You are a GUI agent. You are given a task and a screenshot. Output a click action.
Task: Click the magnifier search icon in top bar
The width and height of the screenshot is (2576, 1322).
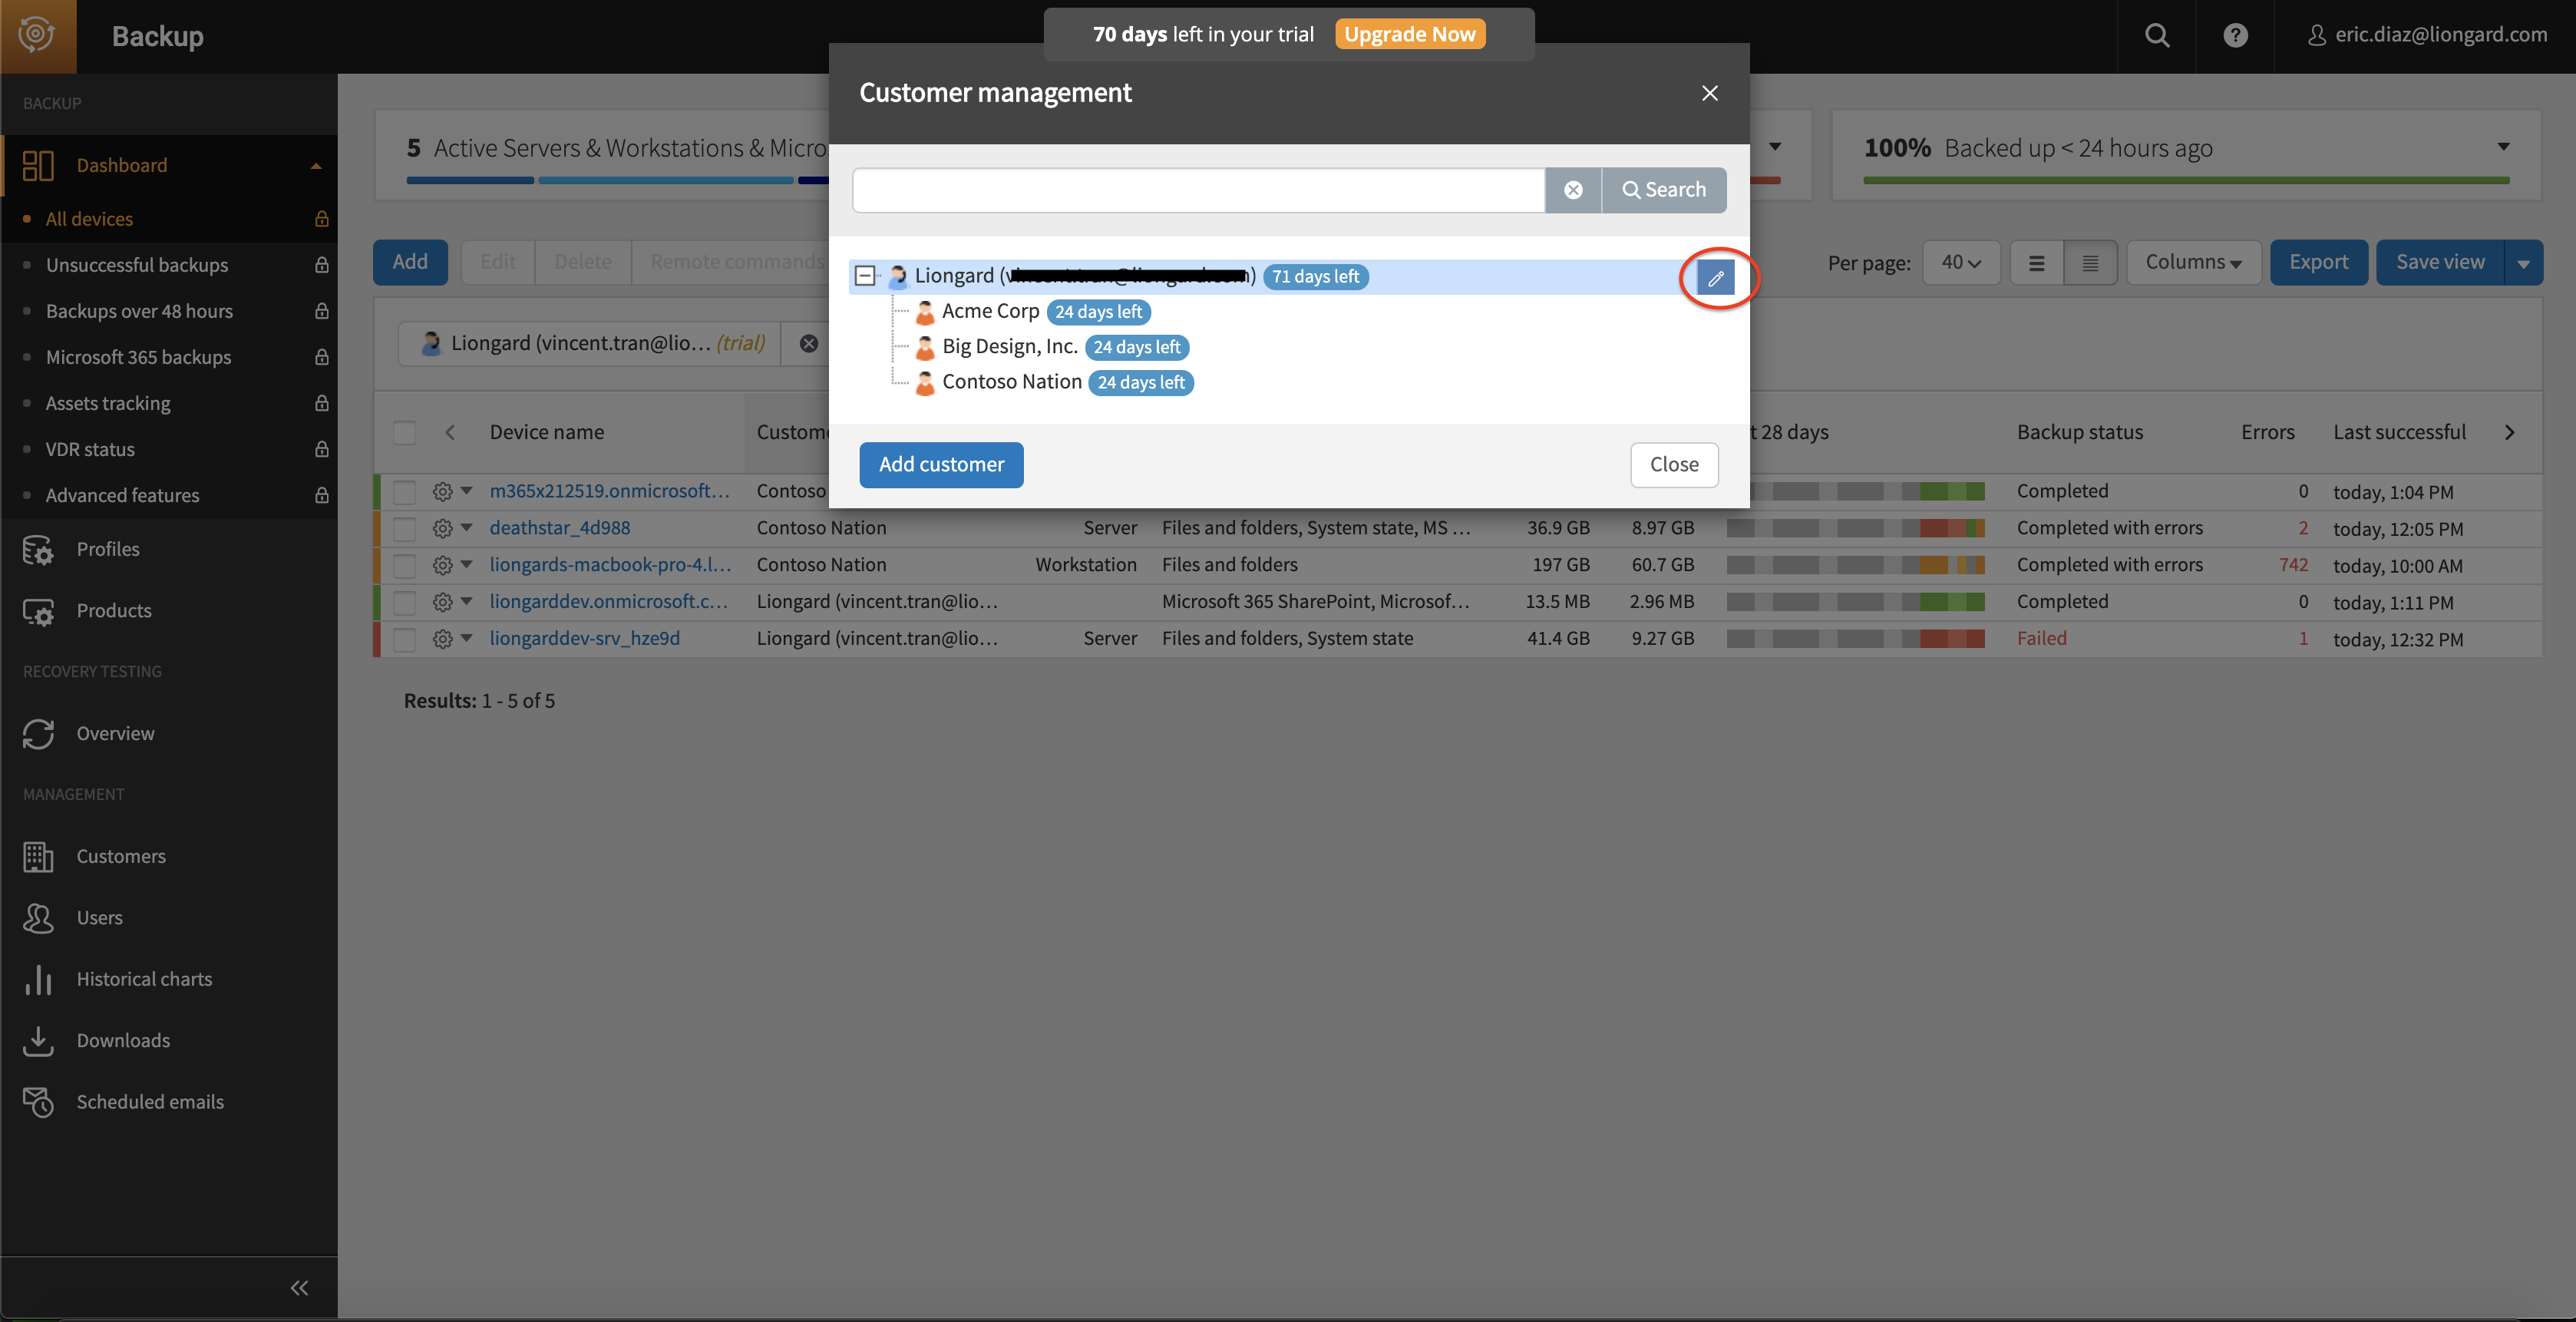[2157, 36]
